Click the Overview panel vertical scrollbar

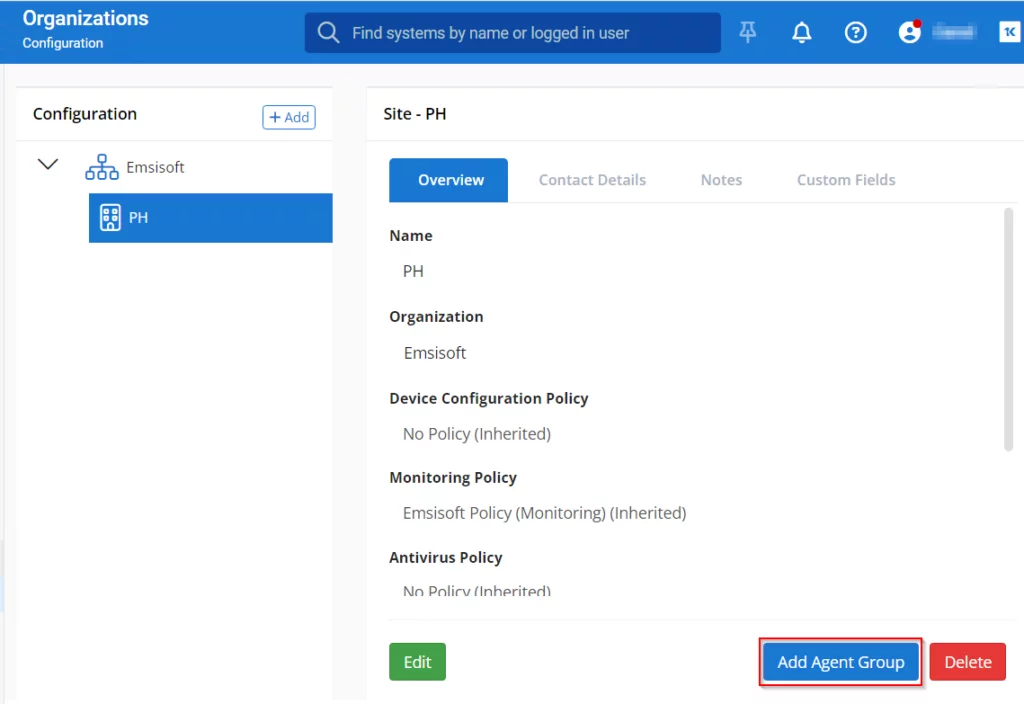point(1008,330)
